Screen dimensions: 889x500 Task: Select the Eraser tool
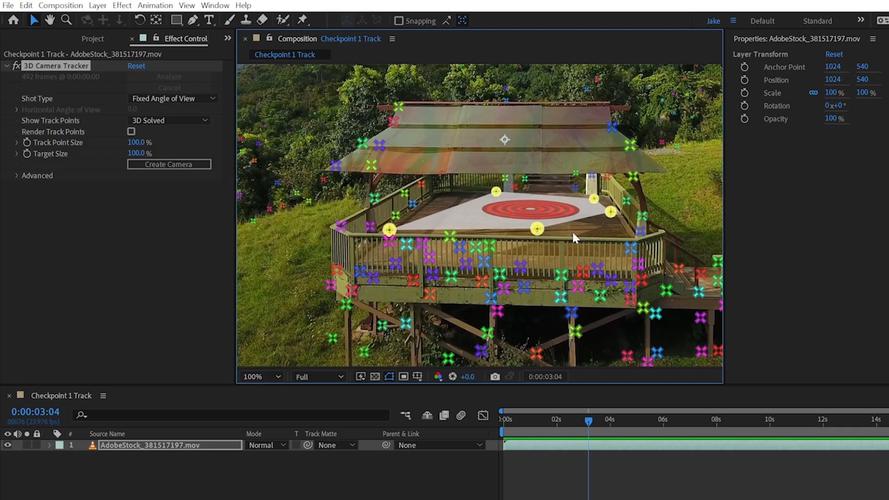262,20
